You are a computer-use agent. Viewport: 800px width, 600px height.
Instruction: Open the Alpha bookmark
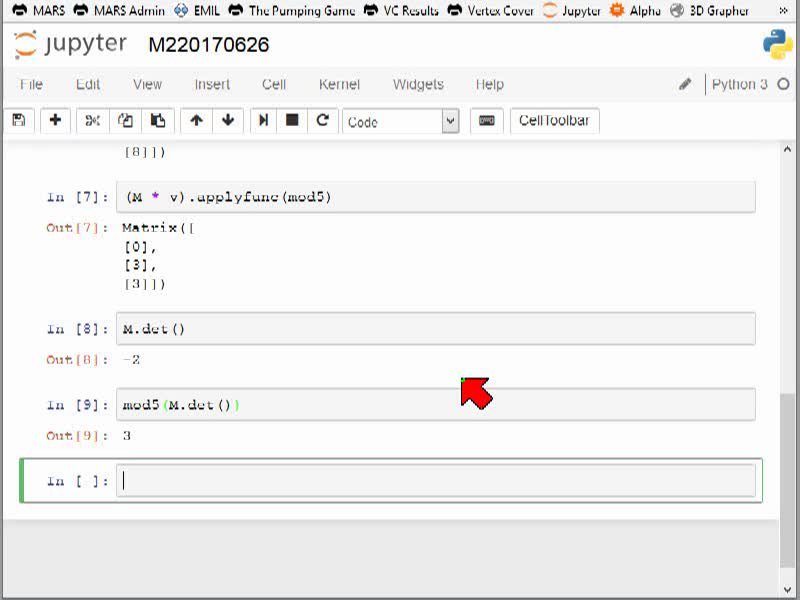tap(635, 10)
